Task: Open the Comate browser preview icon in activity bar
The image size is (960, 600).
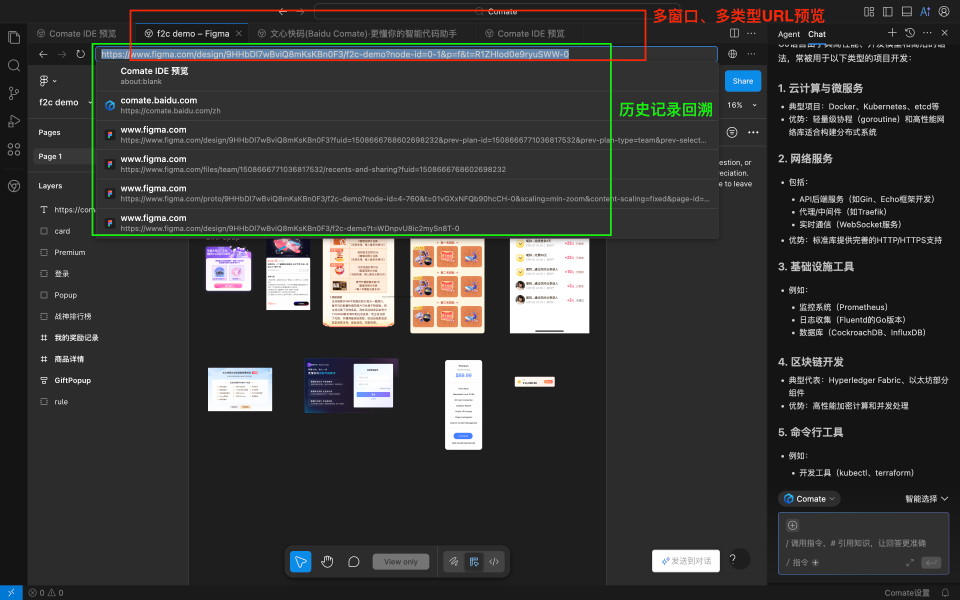Action: 13,186
